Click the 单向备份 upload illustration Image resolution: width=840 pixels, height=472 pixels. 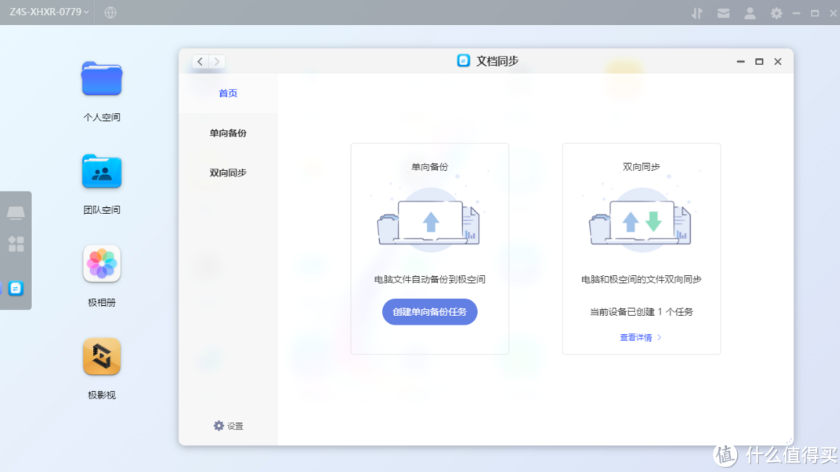pos(429,220)
